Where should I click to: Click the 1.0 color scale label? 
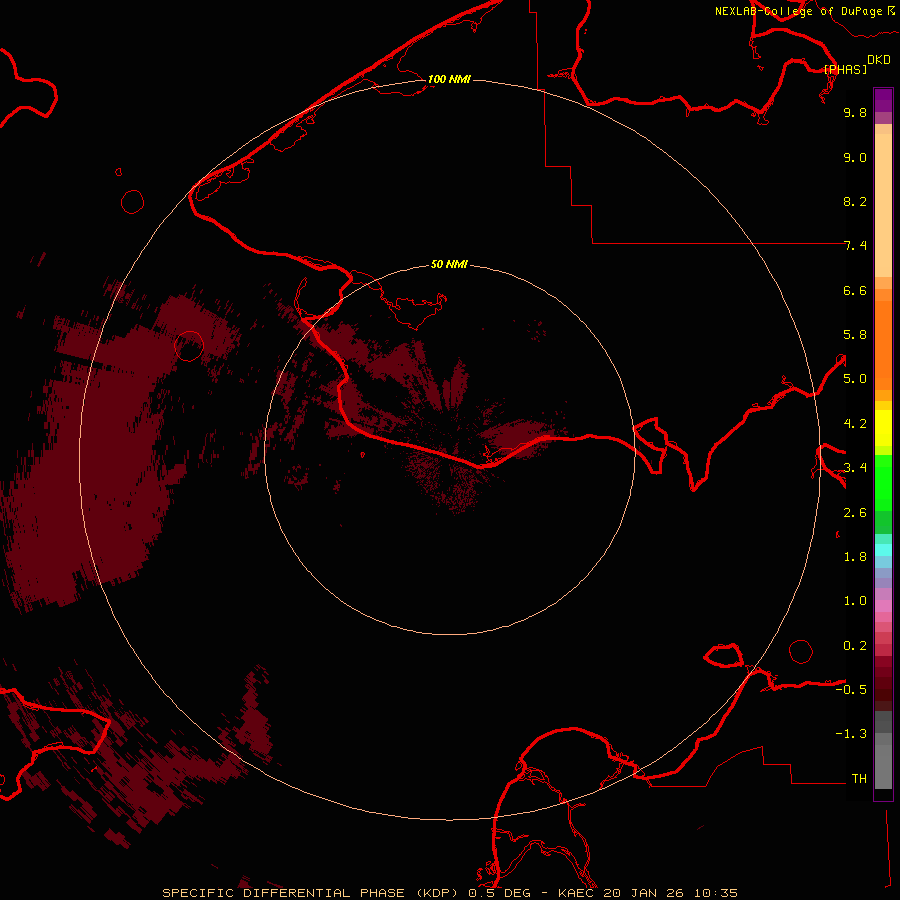[855, 601]
